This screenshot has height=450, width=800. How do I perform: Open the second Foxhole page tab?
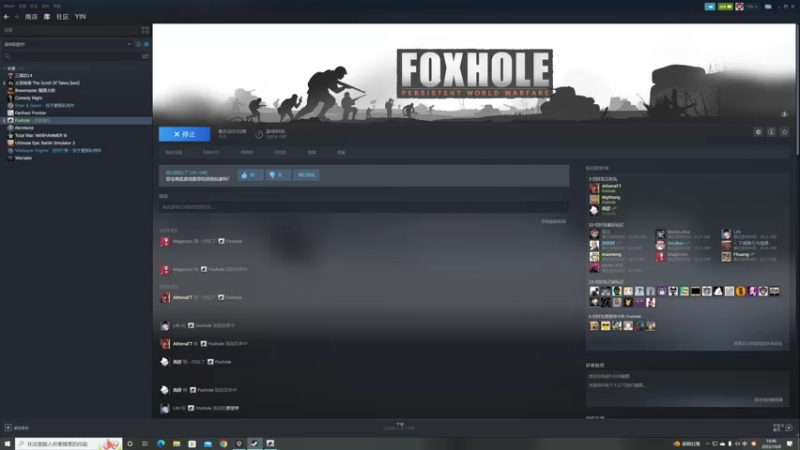211,153
